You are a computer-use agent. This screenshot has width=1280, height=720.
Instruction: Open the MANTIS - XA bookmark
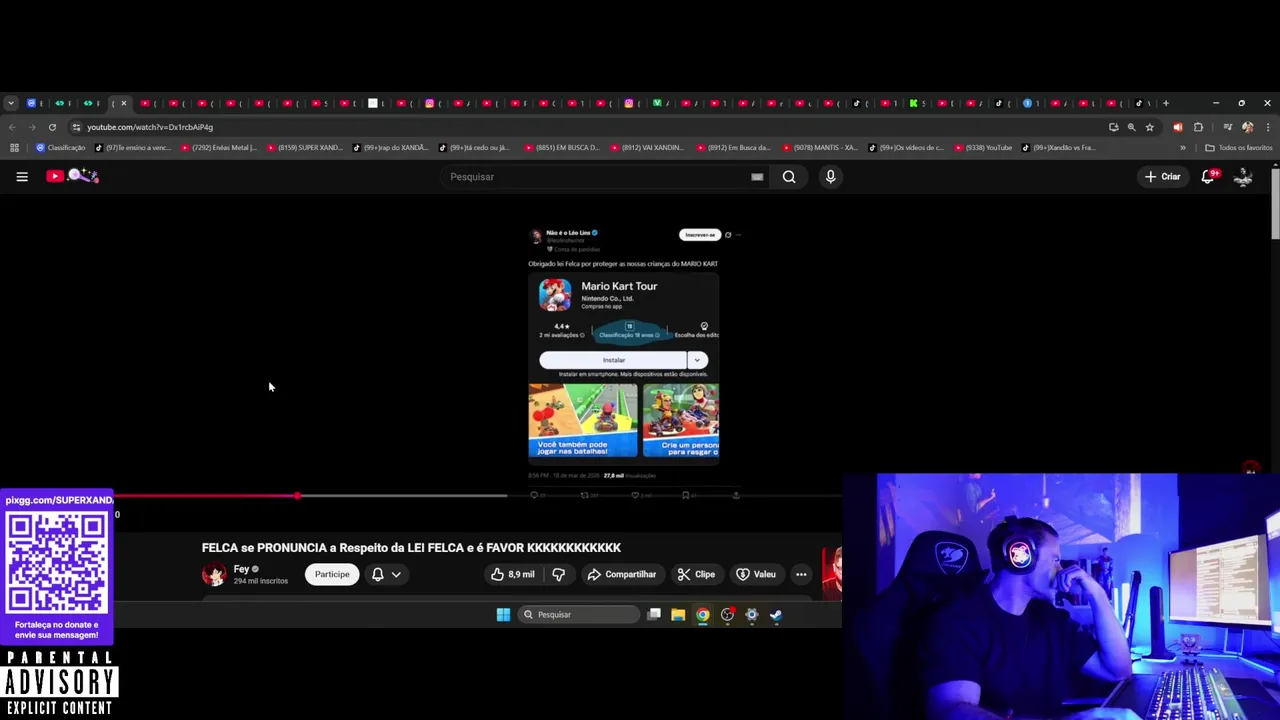pos(820,148)
